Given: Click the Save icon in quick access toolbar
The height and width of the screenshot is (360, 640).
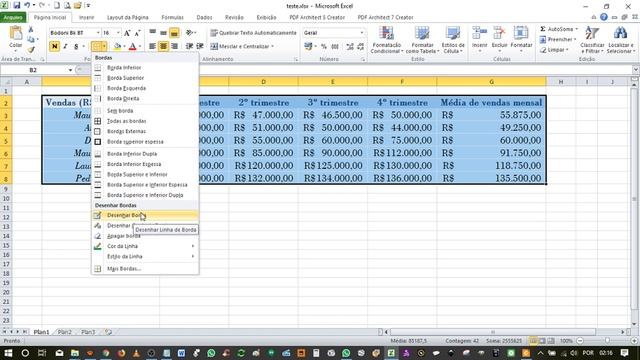Looking at the screenshot, I should (17, 6).
